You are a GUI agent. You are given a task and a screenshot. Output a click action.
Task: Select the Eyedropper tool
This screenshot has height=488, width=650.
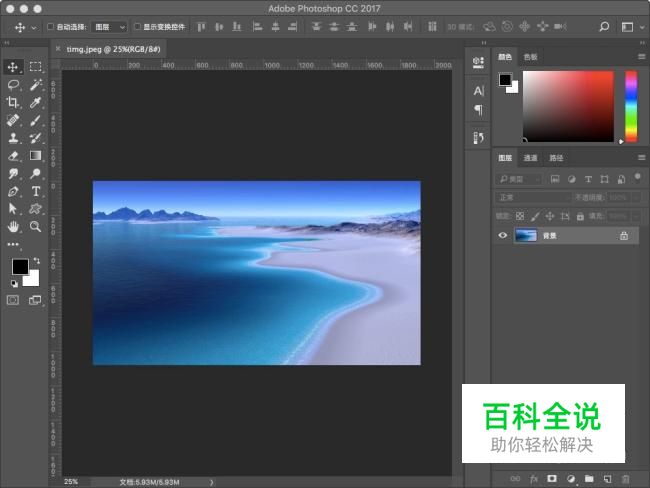click(x=35, y=102)
